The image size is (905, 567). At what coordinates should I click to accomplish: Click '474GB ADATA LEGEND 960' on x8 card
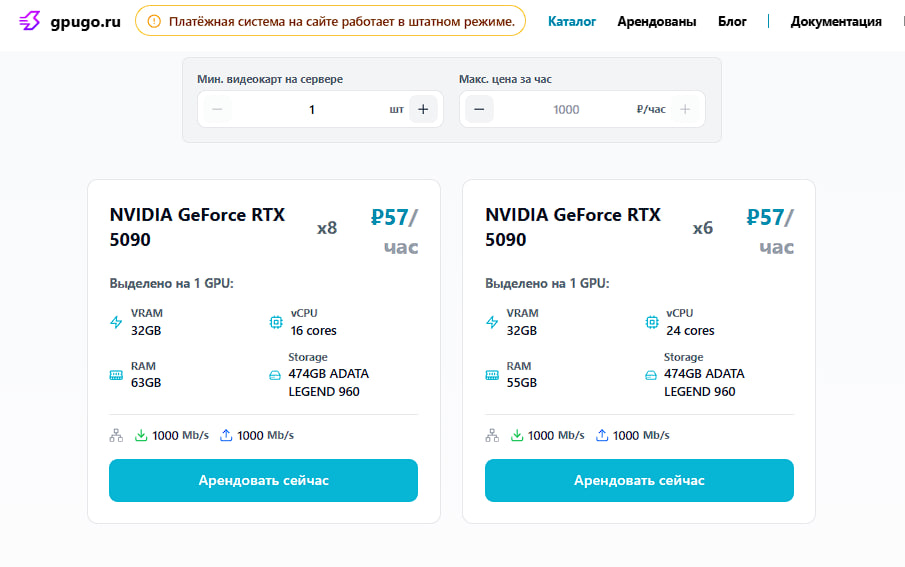pos(328,383)
